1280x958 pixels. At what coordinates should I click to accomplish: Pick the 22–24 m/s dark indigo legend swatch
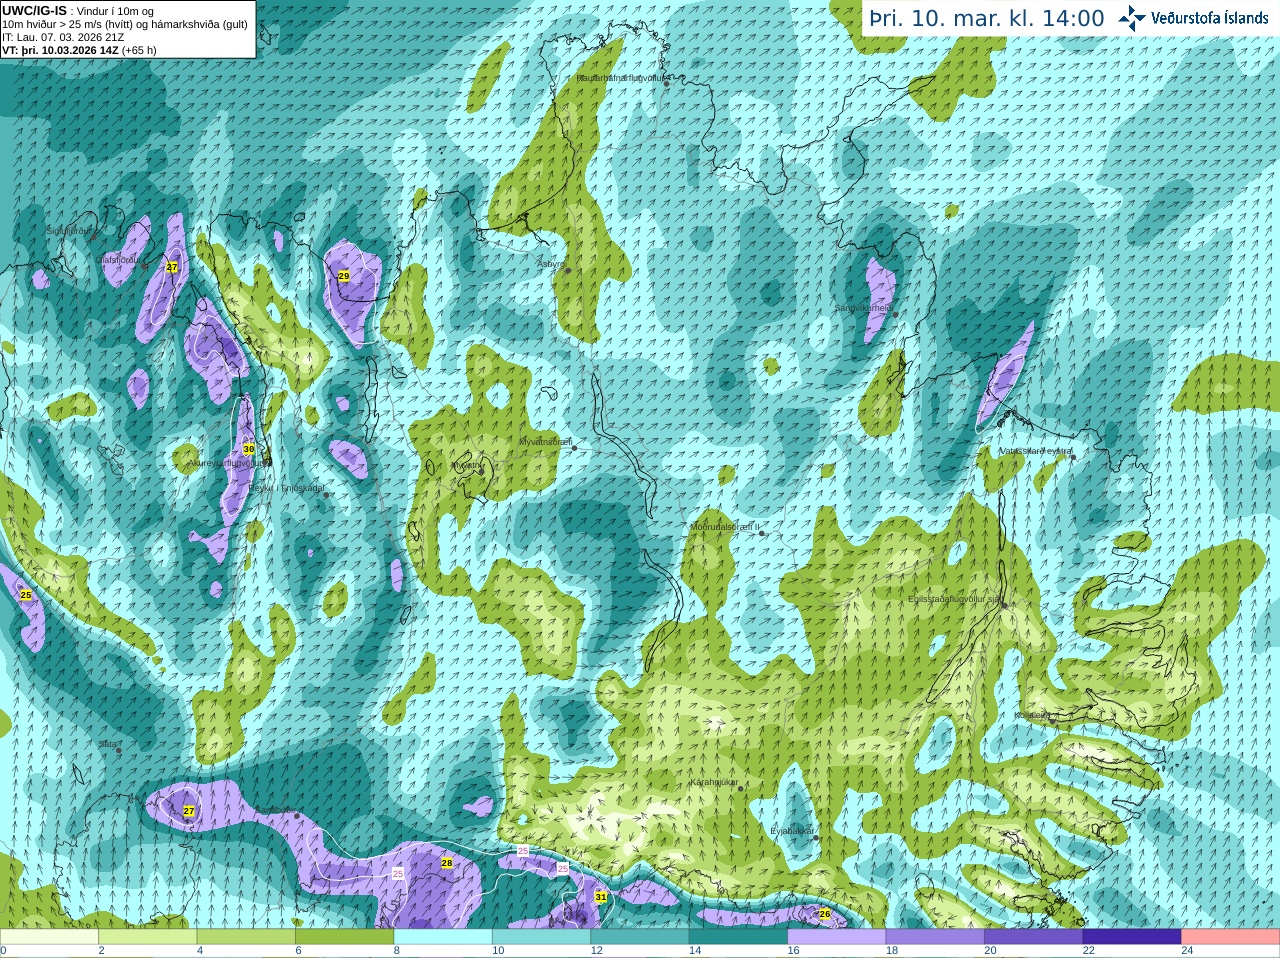click(1132, 937)
